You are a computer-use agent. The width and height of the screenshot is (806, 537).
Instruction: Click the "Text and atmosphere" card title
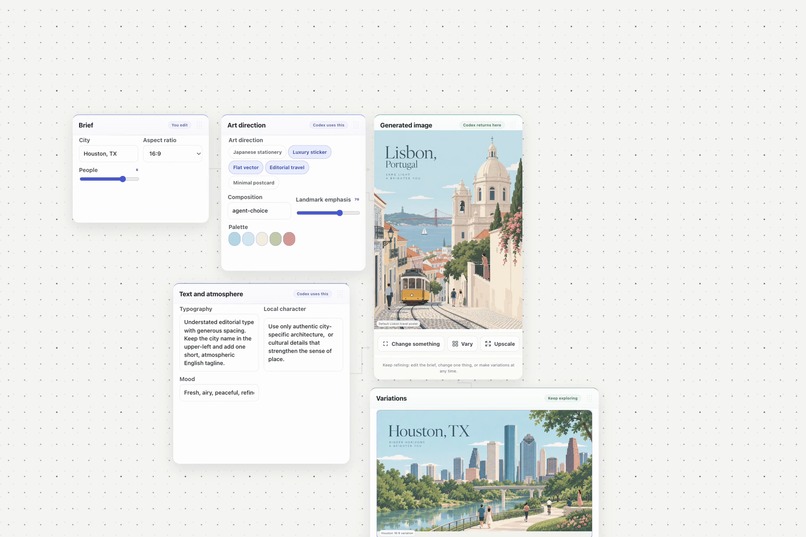pyautogui.click(x=211, y=294)
